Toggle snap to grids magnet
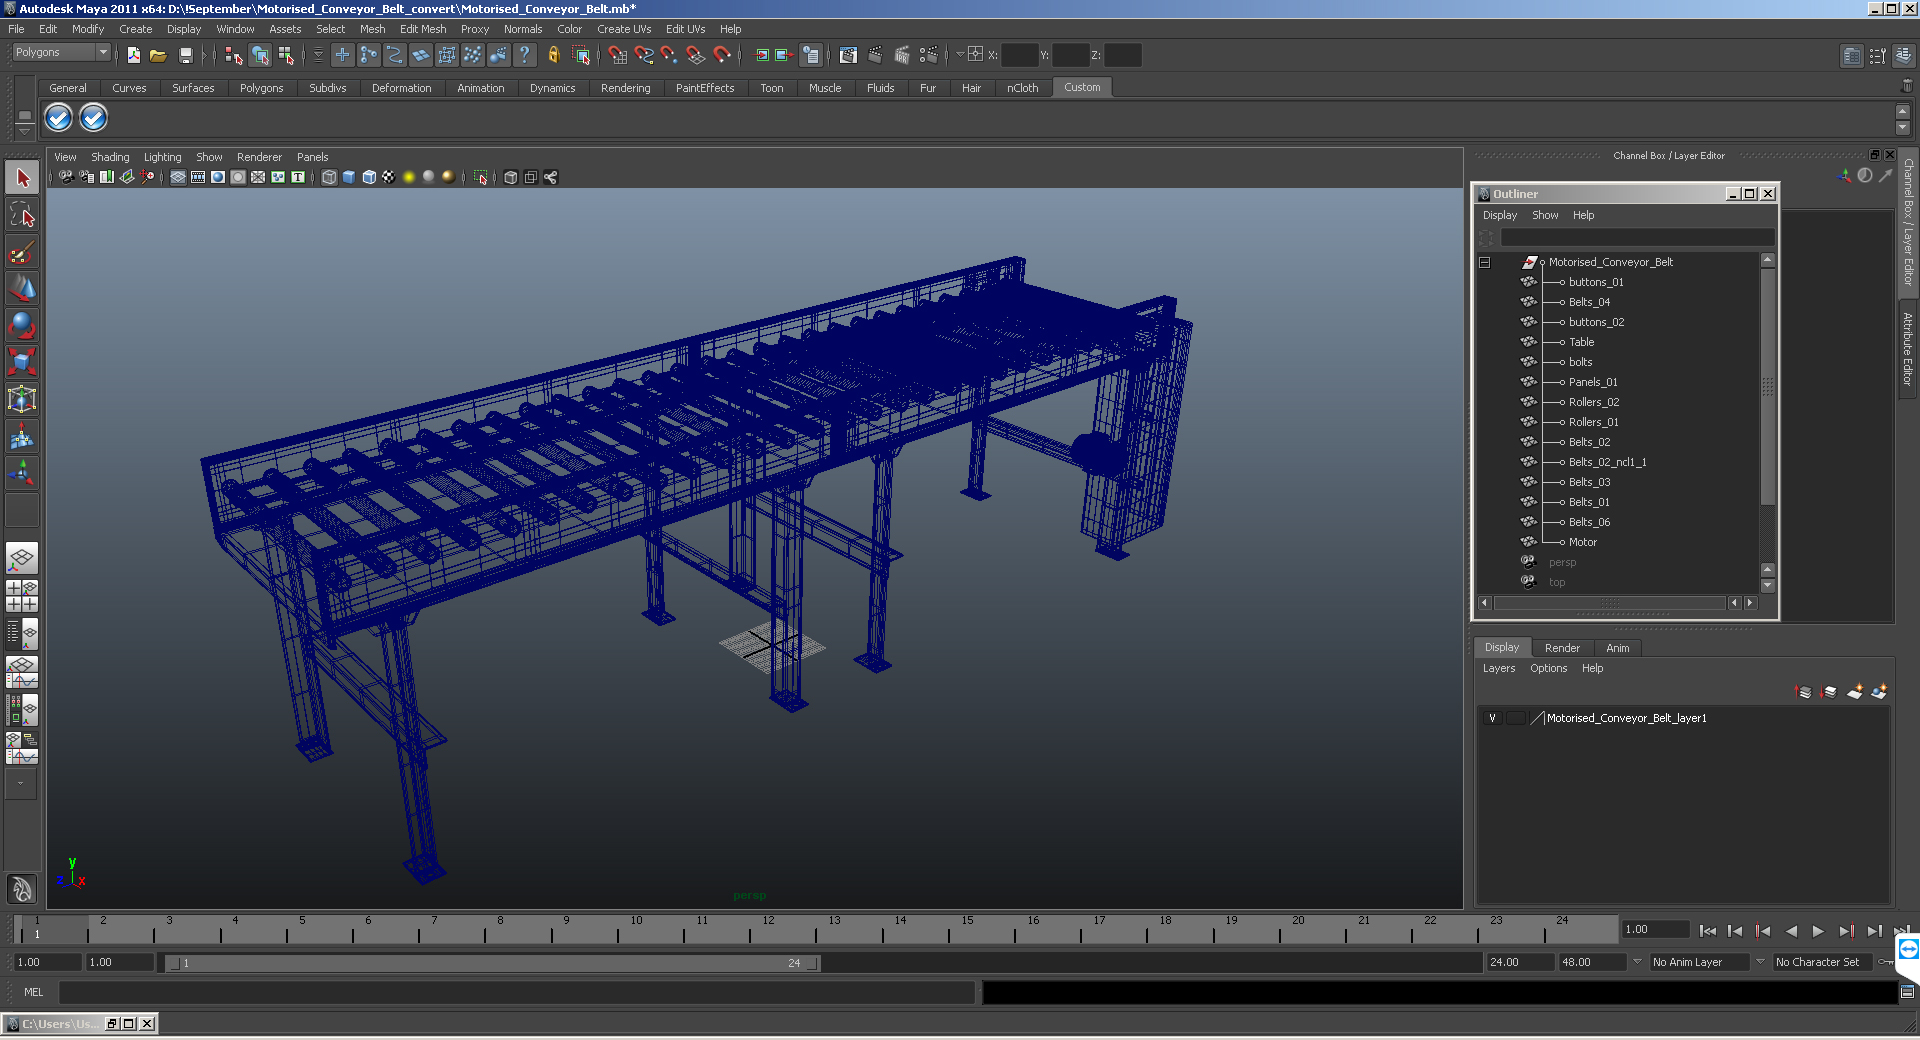The height and width of the screenshot is (1040, 1920). tap(617, 55)
